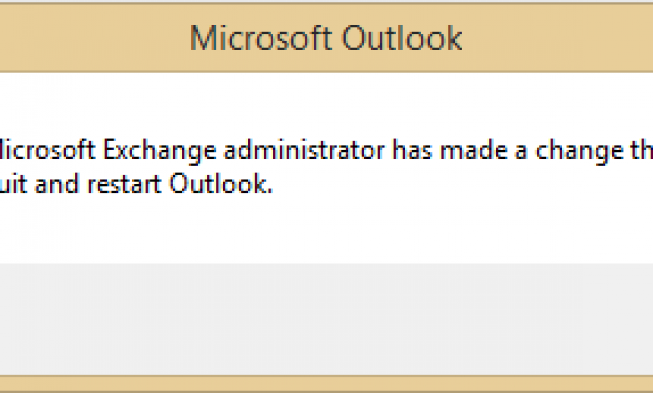Click the title bar right of the title
The width and height of the screenshot is (653, 393).
pos(558,38)
